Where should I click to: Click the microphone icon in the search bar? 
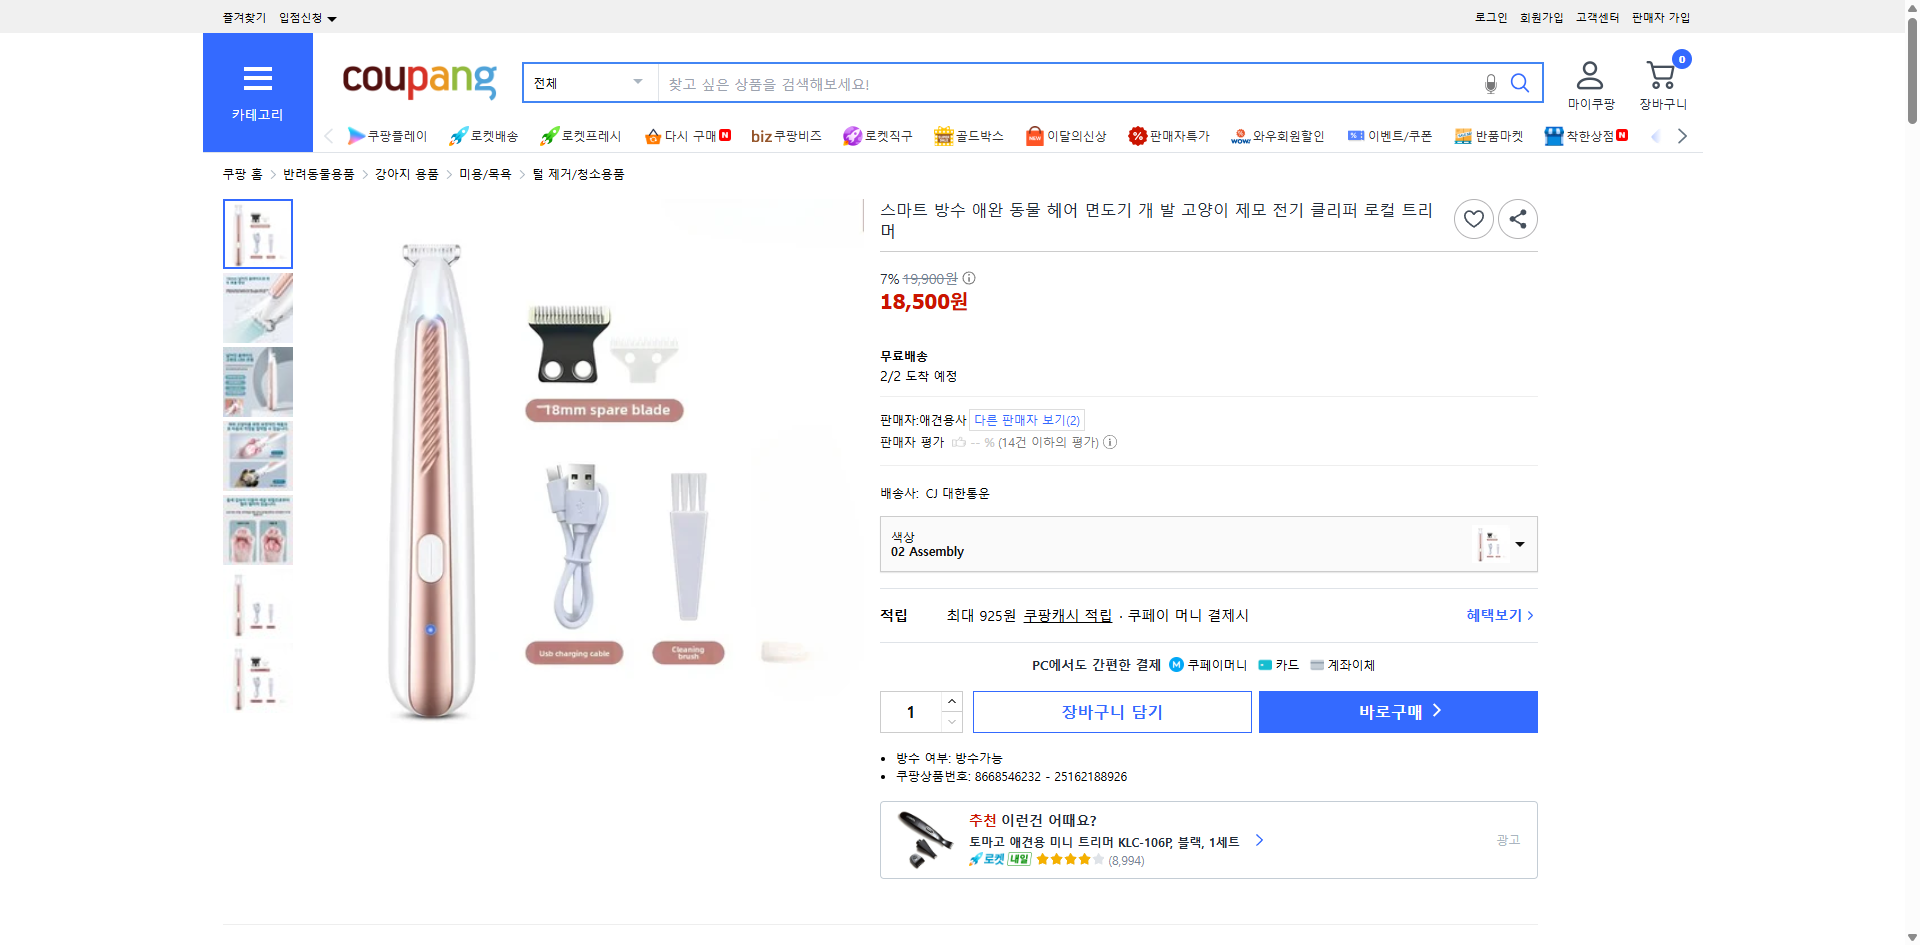pos(1489,84)
